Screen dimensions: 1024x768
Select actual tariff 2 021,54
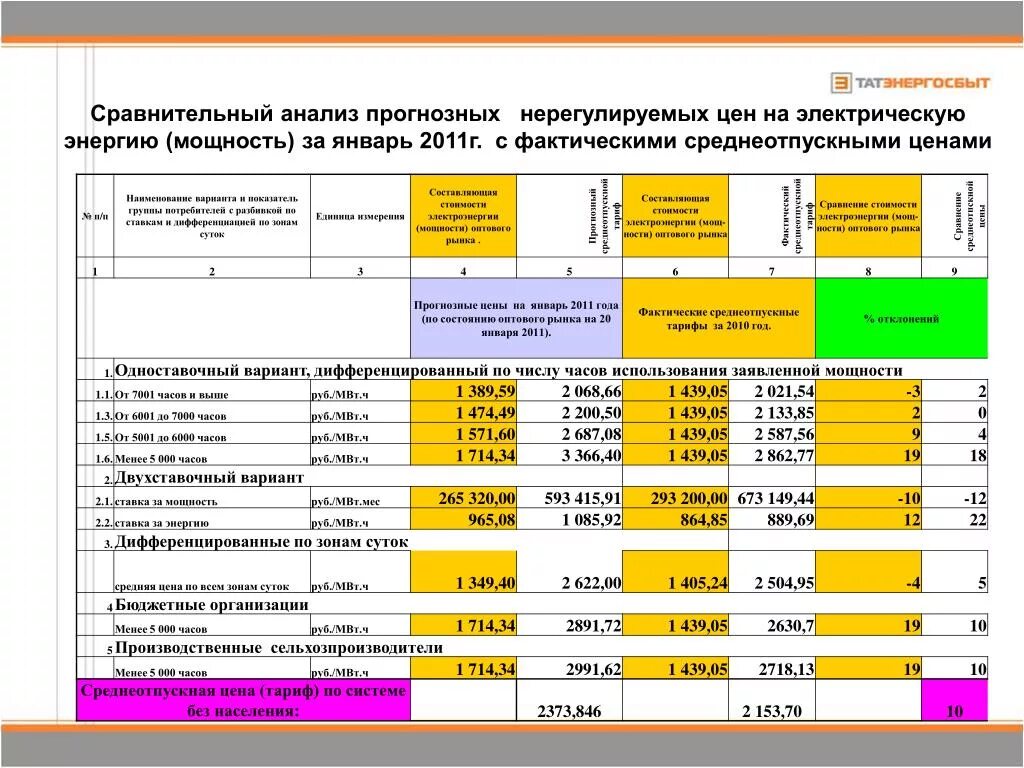[x=772, y=391]
